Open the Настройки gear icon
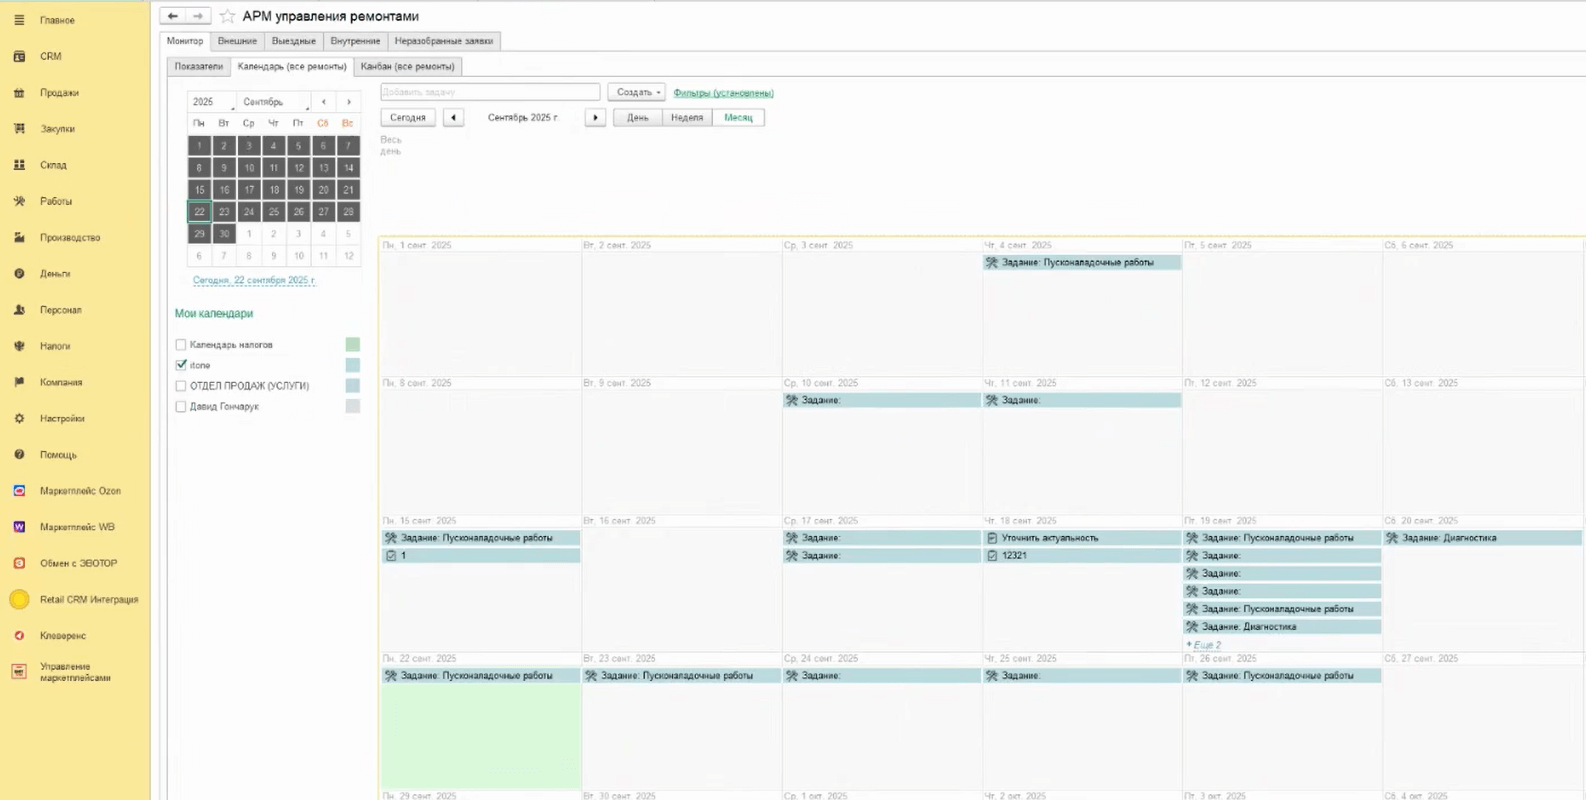Viewport: 1586px width, 800px height. pos(19,419)
